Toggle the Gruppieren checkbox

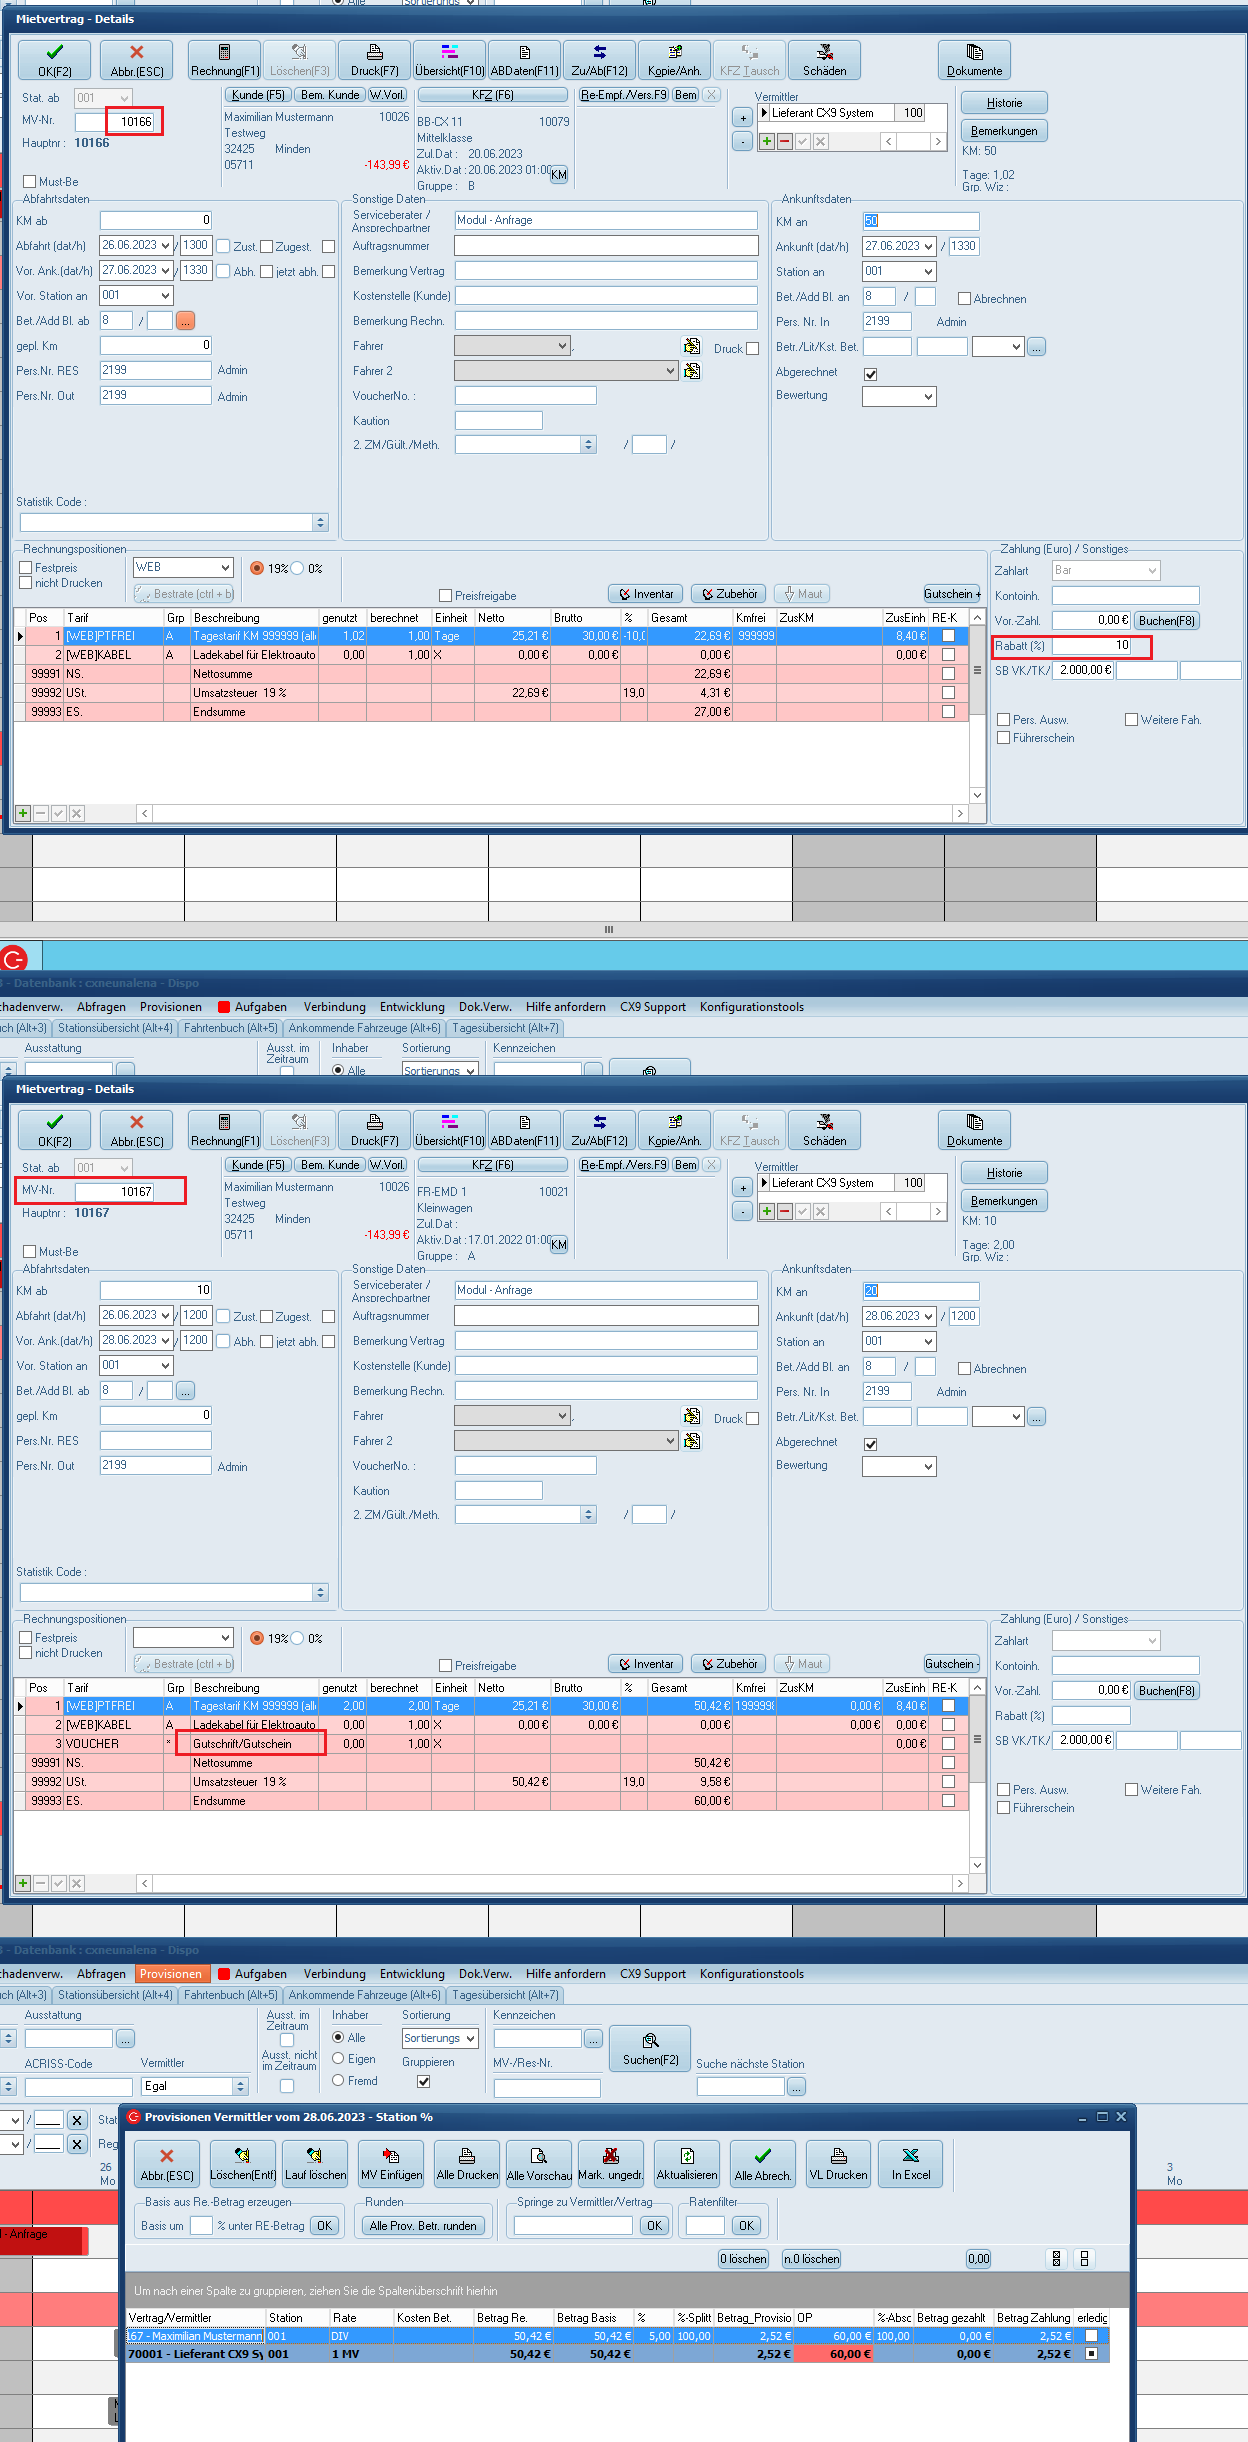424,2082
